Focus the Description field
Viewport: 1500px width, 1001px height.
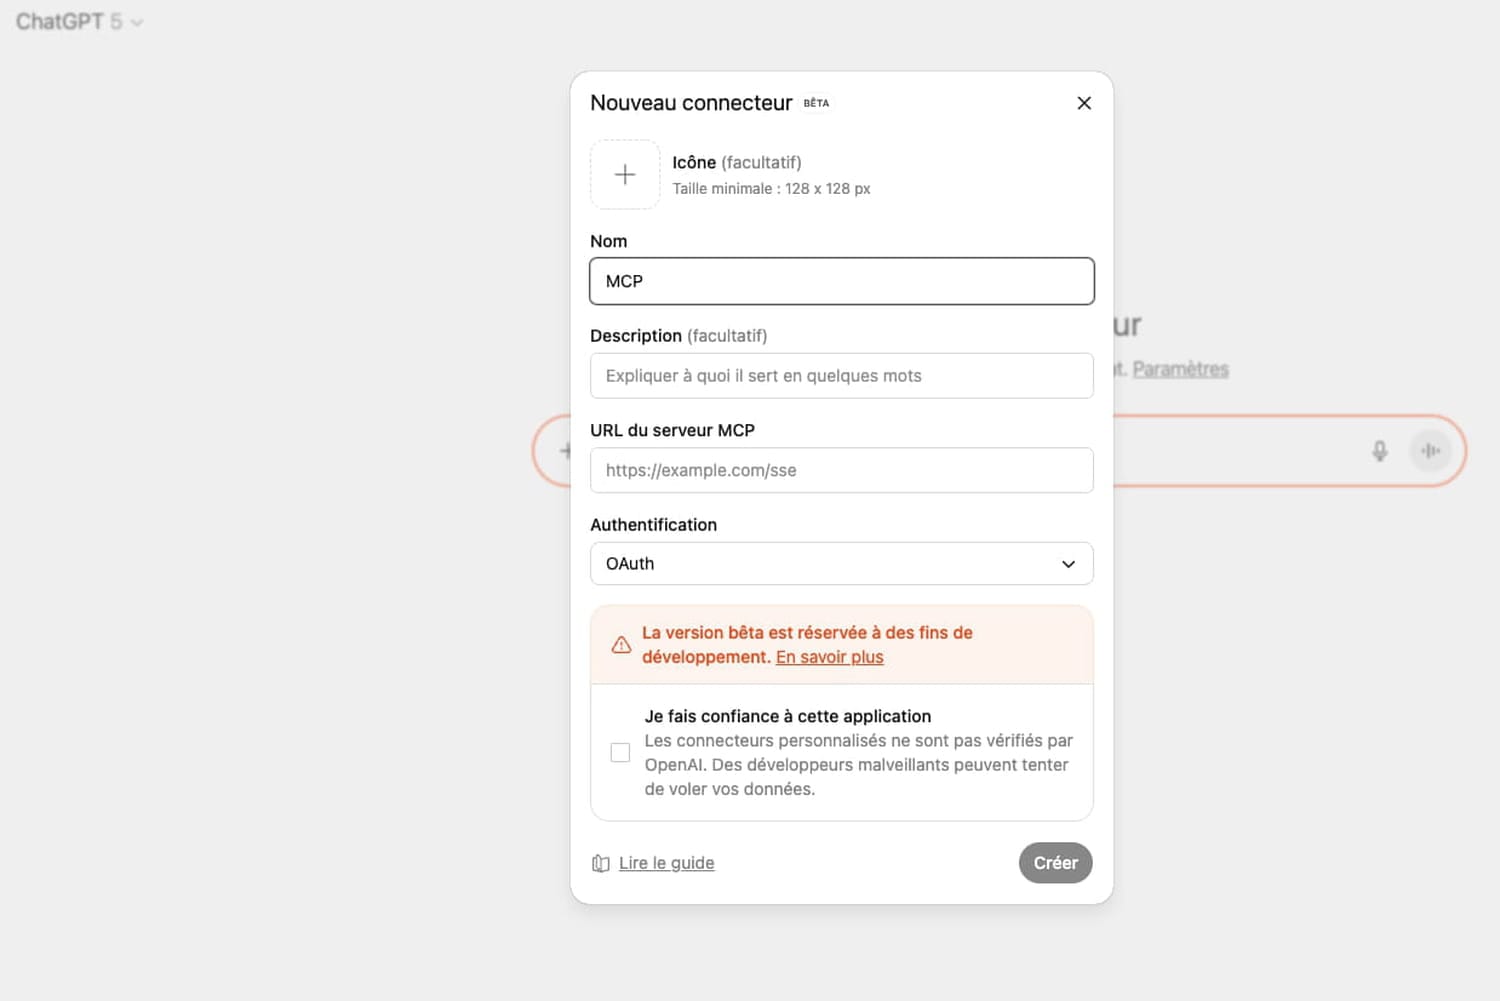(x=841, y=375)
